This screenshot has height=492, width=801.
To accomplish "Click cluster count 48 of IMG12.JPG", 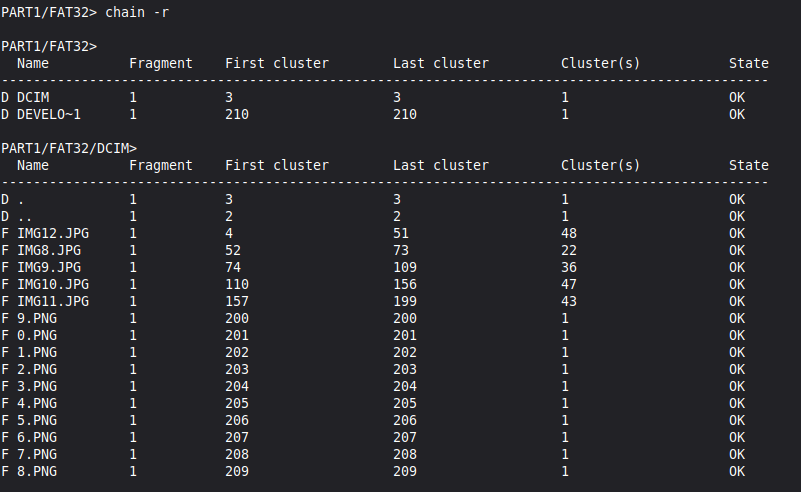I will click(569, 233).
